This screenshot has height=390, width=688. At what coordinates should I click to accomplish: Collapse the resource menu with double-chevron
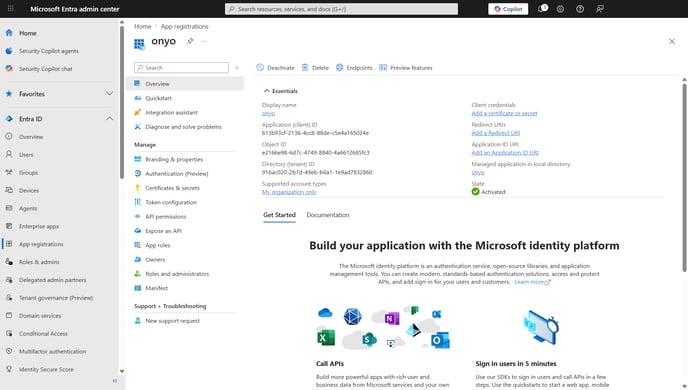pos(236,68)
